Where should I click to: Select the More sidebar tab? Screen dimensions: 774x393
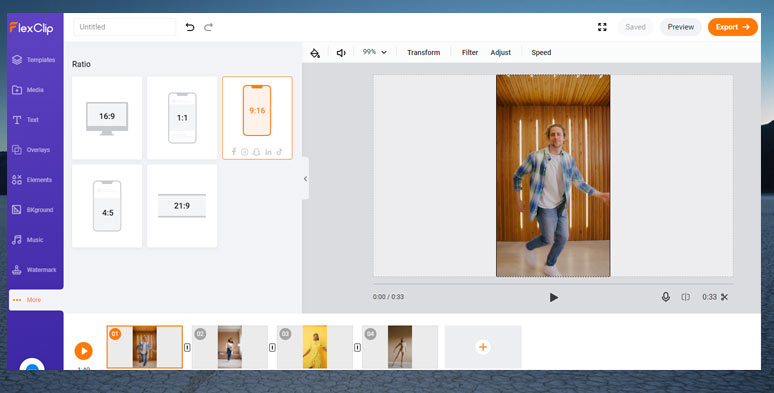coord(36,300)
